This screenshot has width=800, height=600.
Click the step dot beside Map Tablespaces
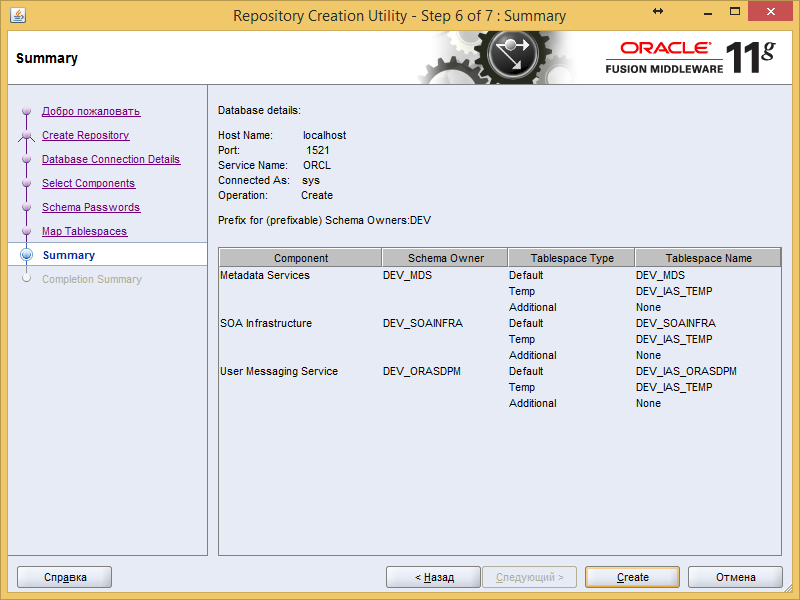click(27, 231)
